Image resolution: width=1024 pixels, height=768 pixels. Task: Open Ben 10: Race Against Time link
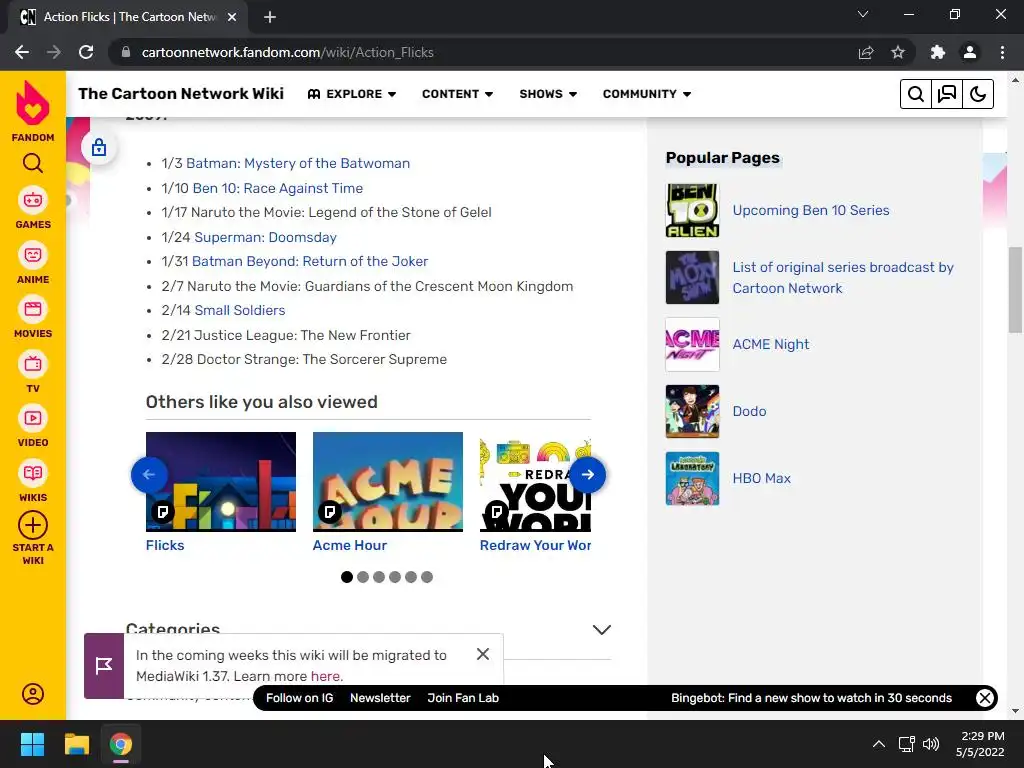[278, 188]
